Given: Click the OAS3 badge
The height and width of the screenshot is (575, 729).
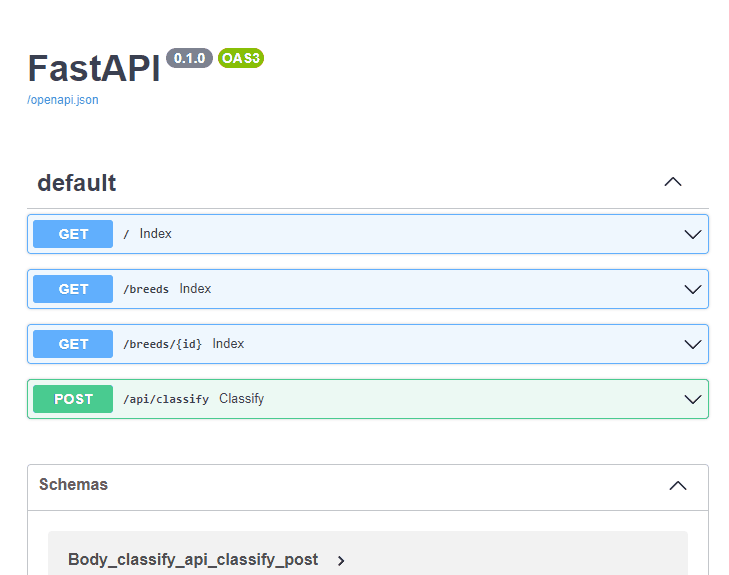Looking at the screenshot, I should [x=241, y=58].
